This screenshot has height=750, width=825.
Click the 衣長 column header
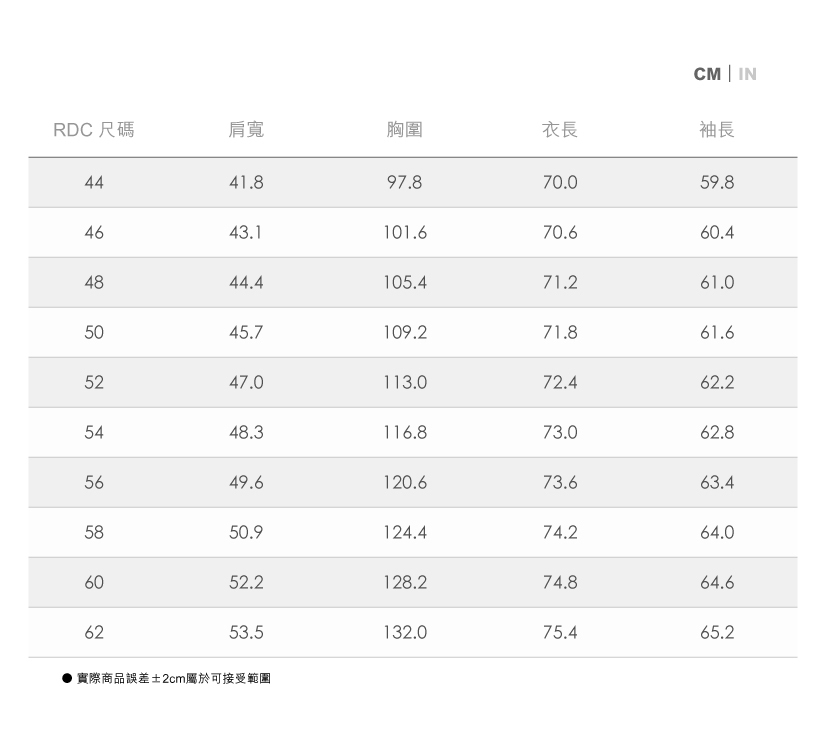(560, 130)
